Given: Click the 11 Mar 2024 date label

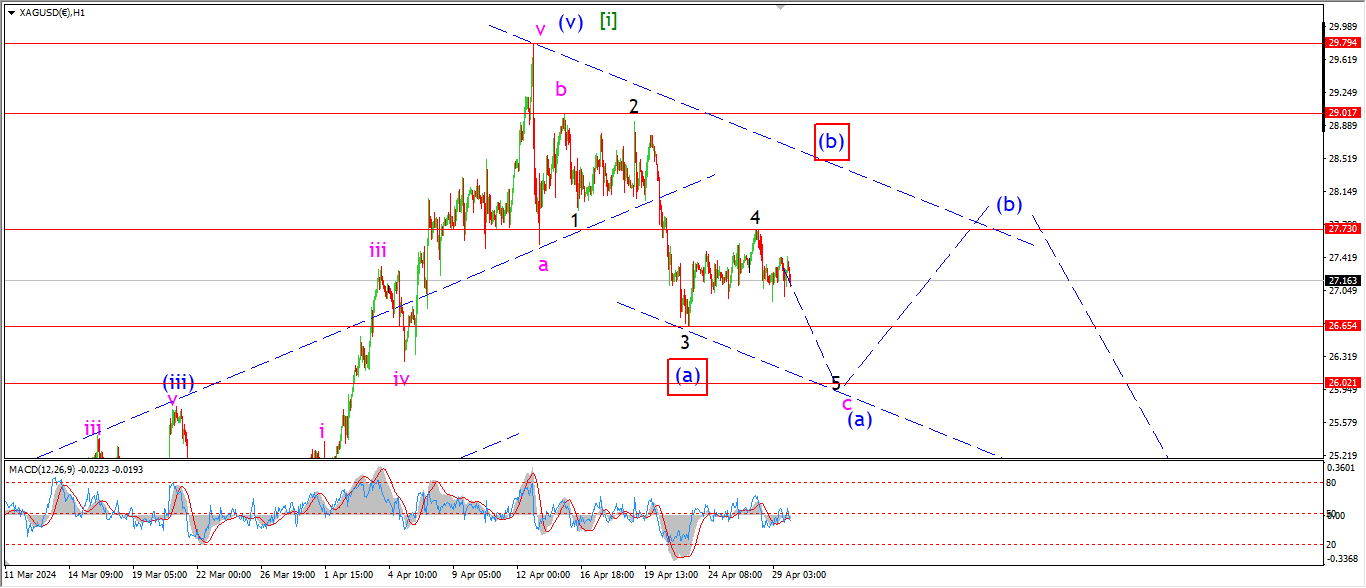Looking at the screenshot, I should (x=31, y=575).
